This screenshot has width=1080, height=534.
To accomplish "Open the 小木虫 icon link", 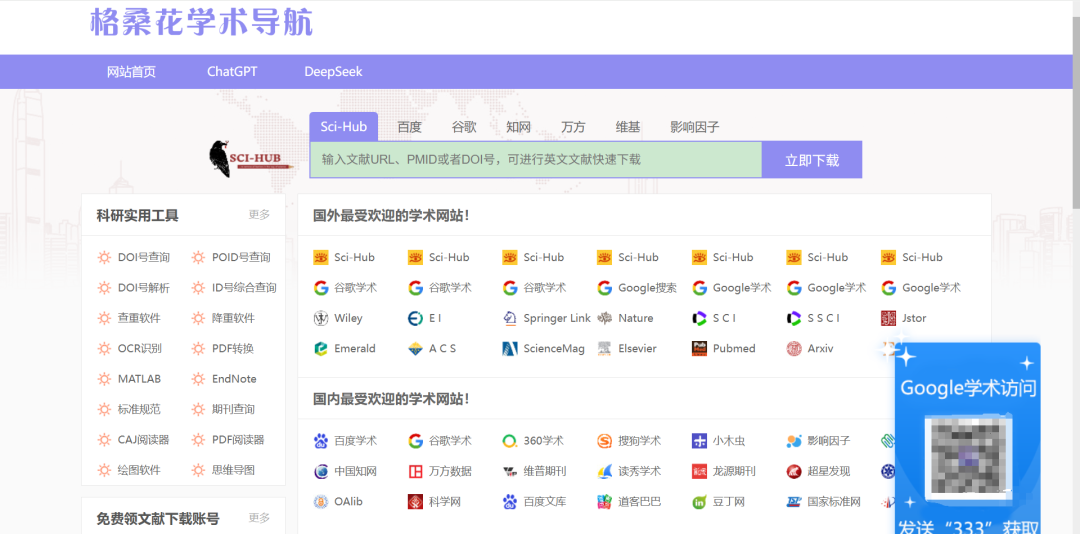I will click(x=700, y=441).
